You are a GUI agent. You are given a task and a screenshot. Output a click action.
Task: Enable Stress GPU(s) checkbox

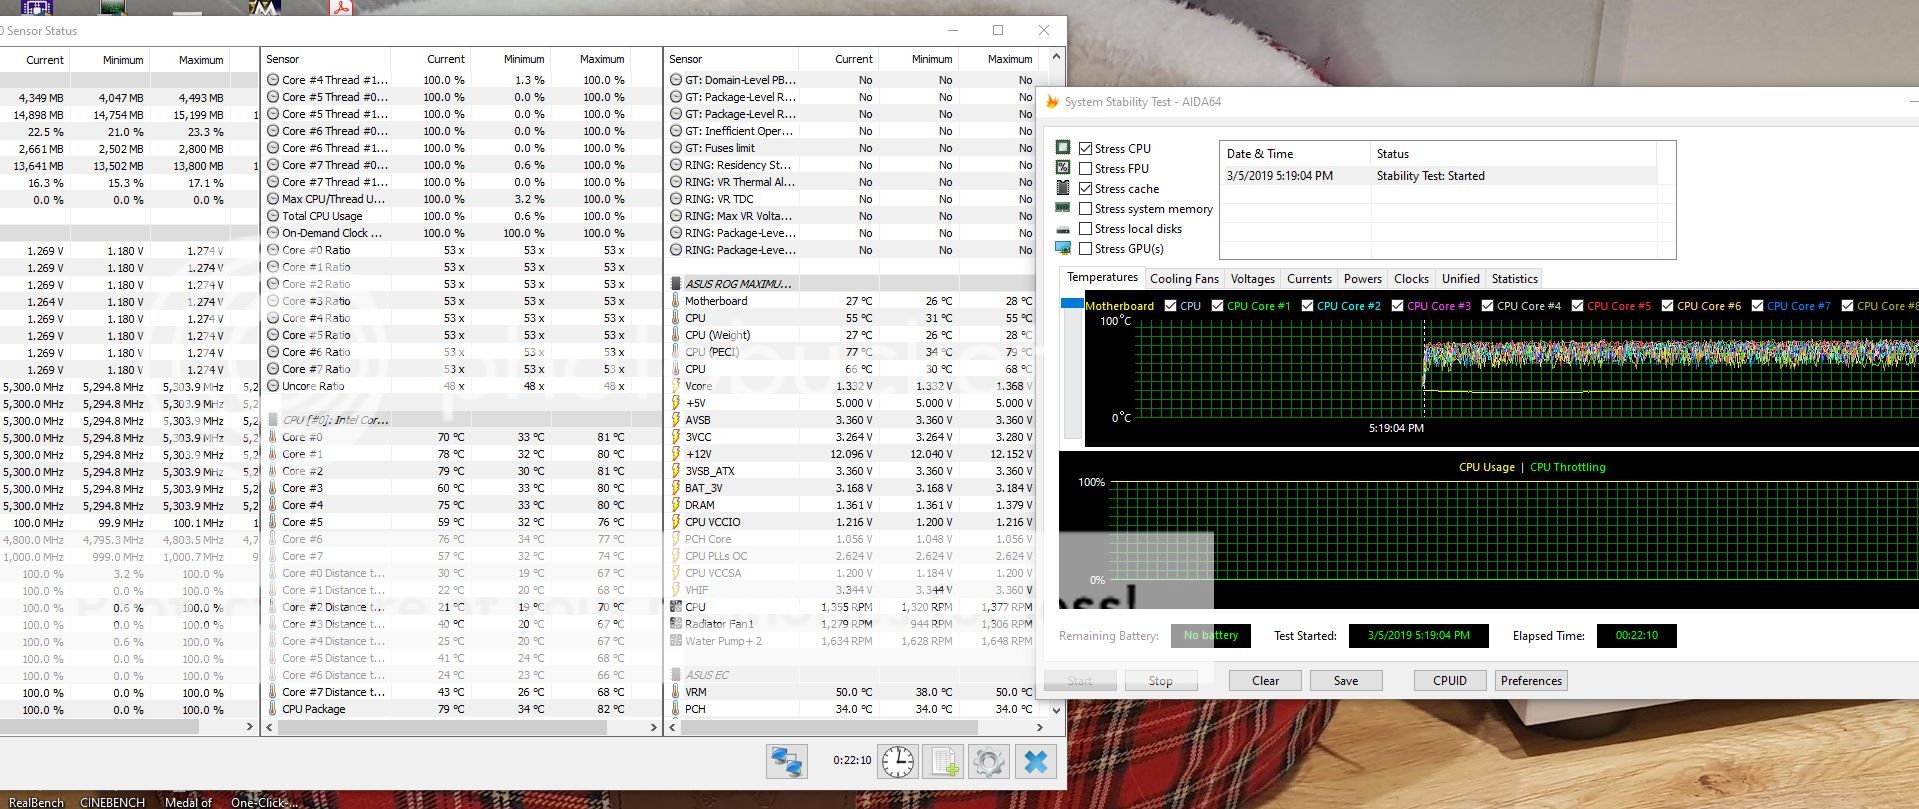coord(1085,248)
